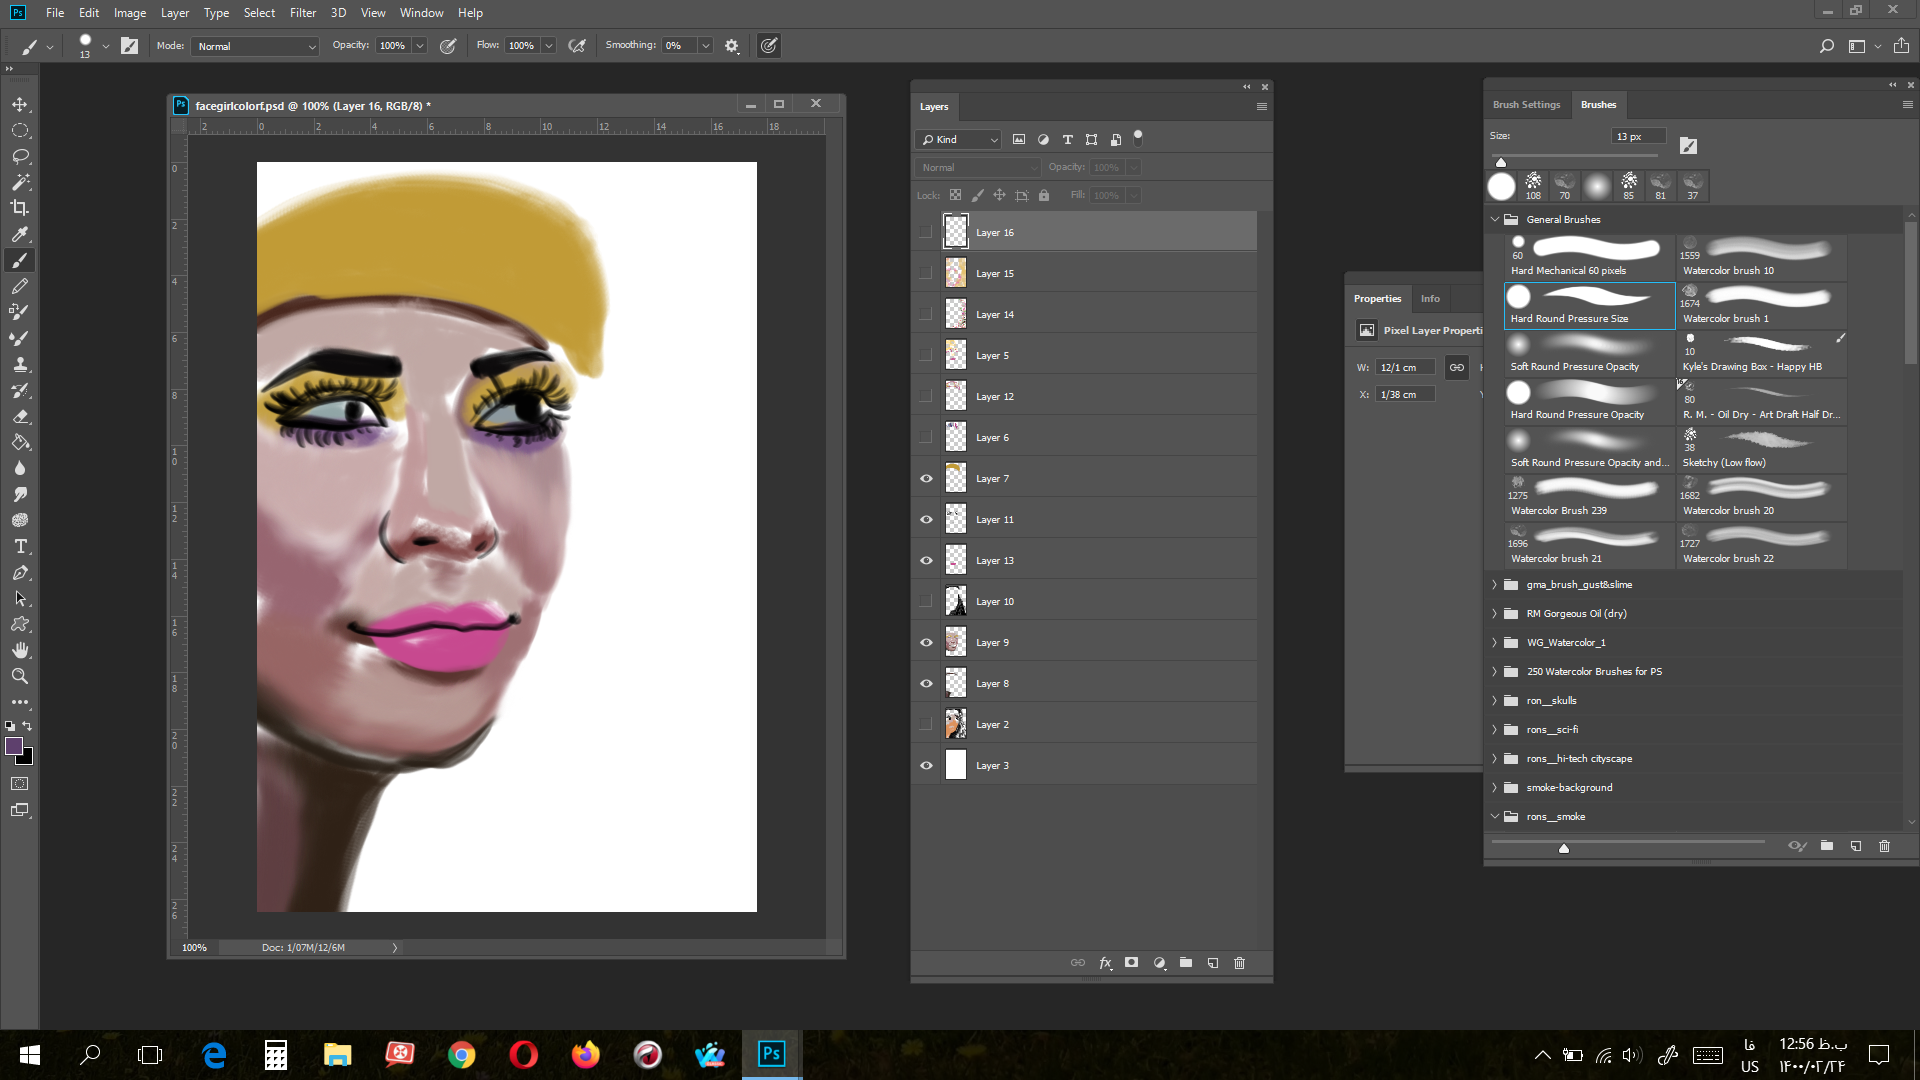
Task: Select the Eyedropper tool
Action: [20, 234]
